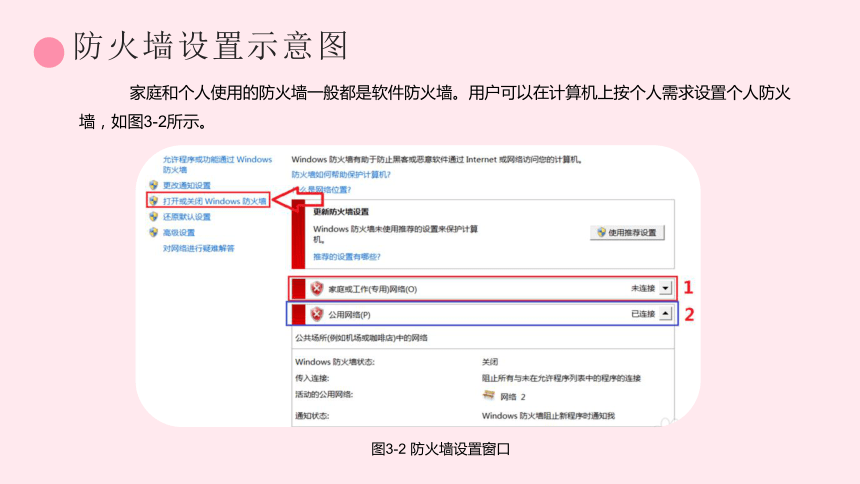Click the 通知状态: label

point(312,416)
